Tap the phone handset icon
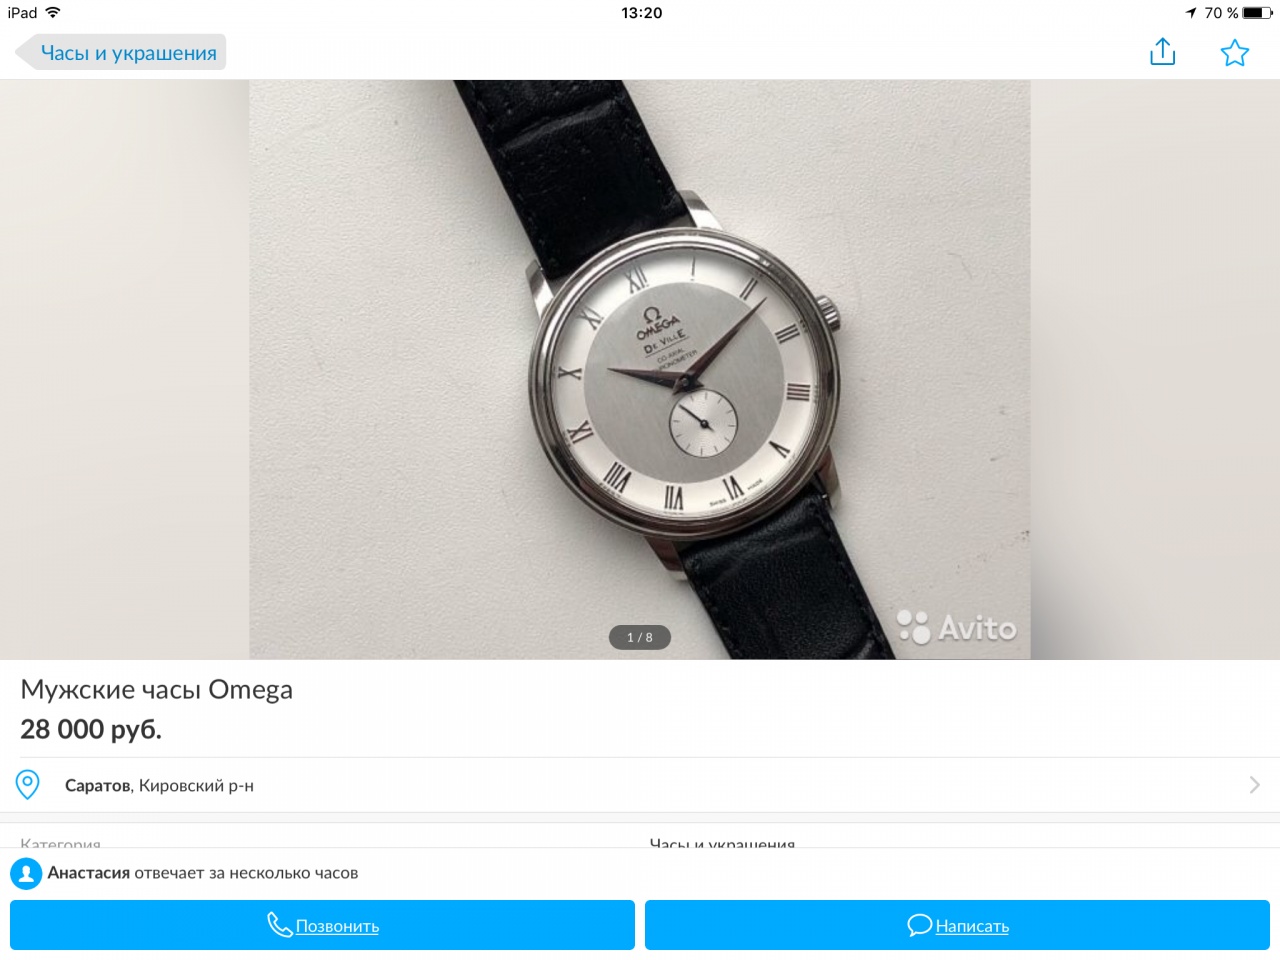The image size is (1280, 960). coord(279,925)
